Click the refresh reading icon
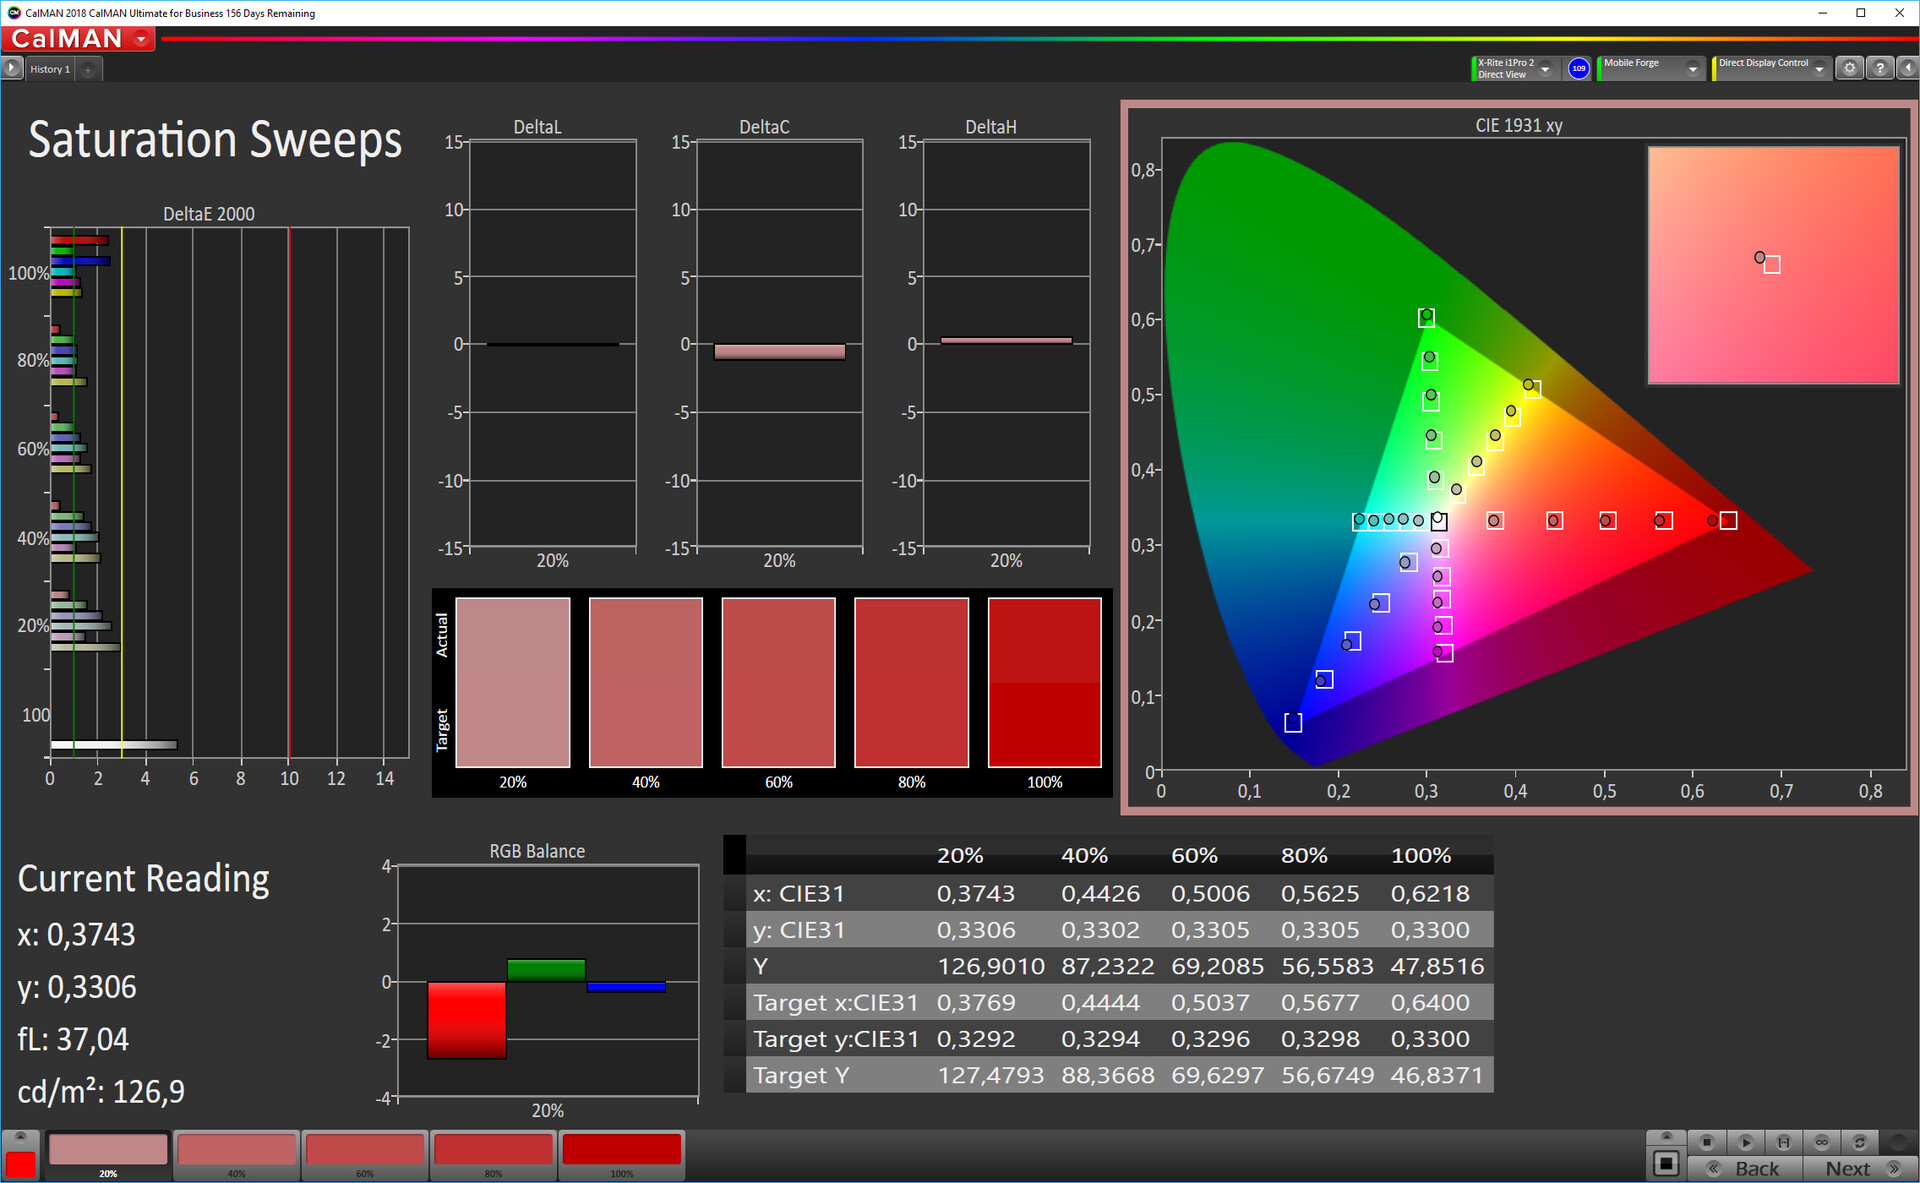The image size is (1920, 1183). click(x=1859, y=1142)
